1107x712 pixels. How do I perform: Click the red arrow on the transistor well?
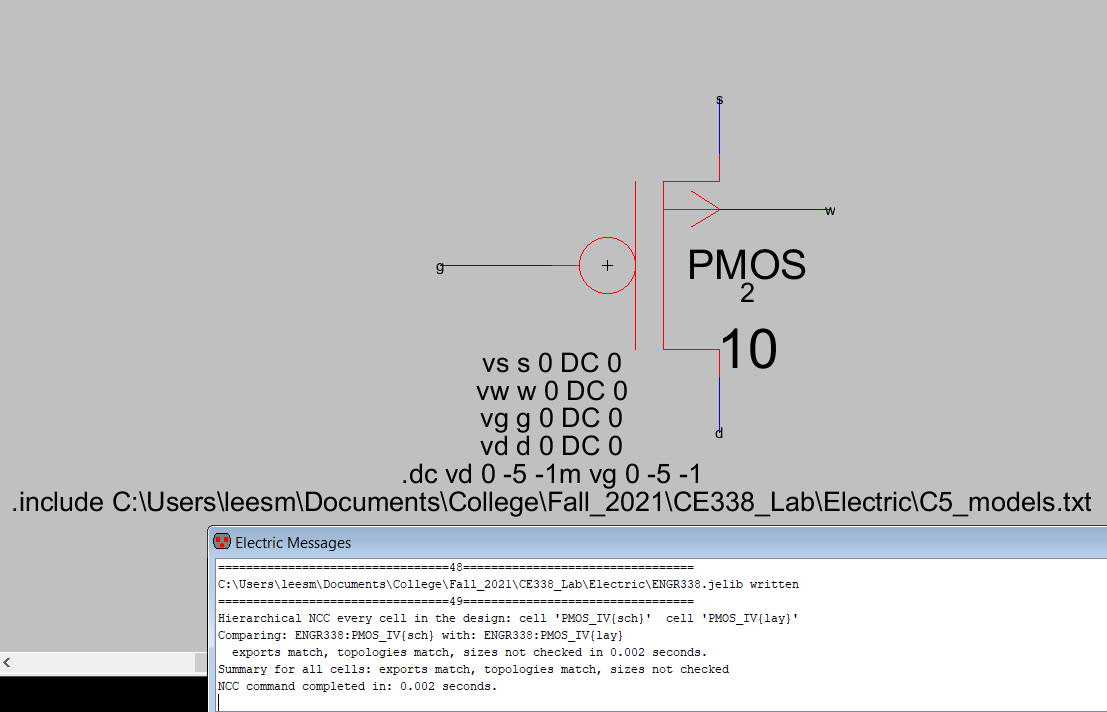pyautogui.click(x=705, y=209)
